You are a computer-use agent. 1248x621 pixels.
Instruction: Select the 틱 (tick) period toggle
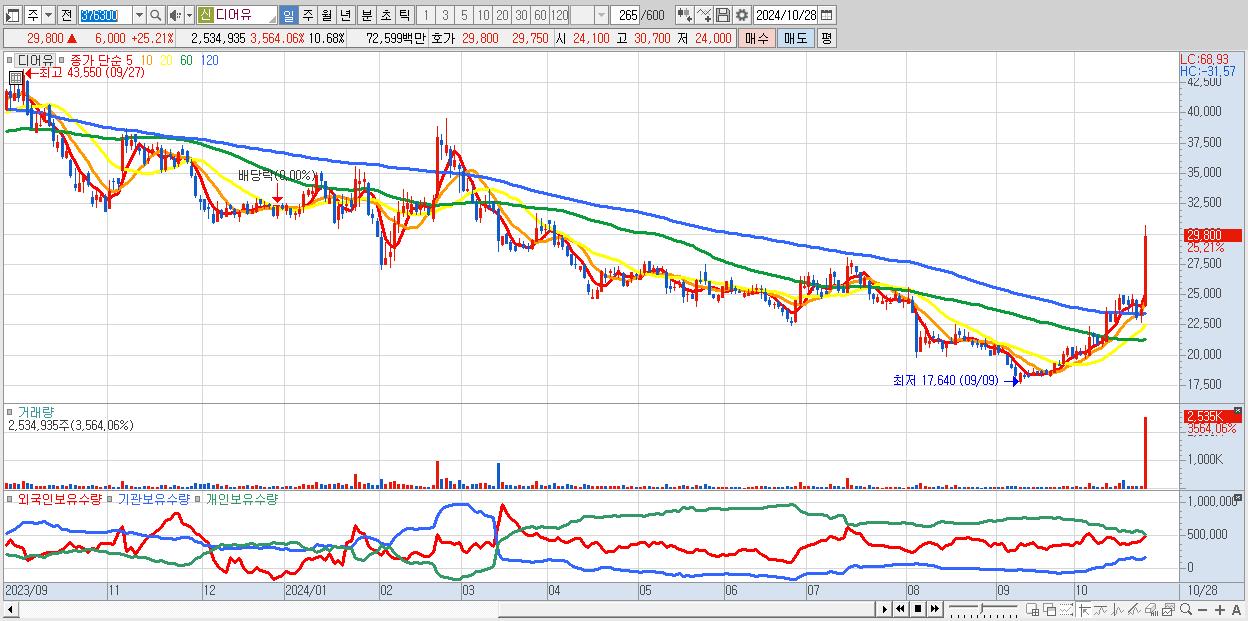pos(404,16)
